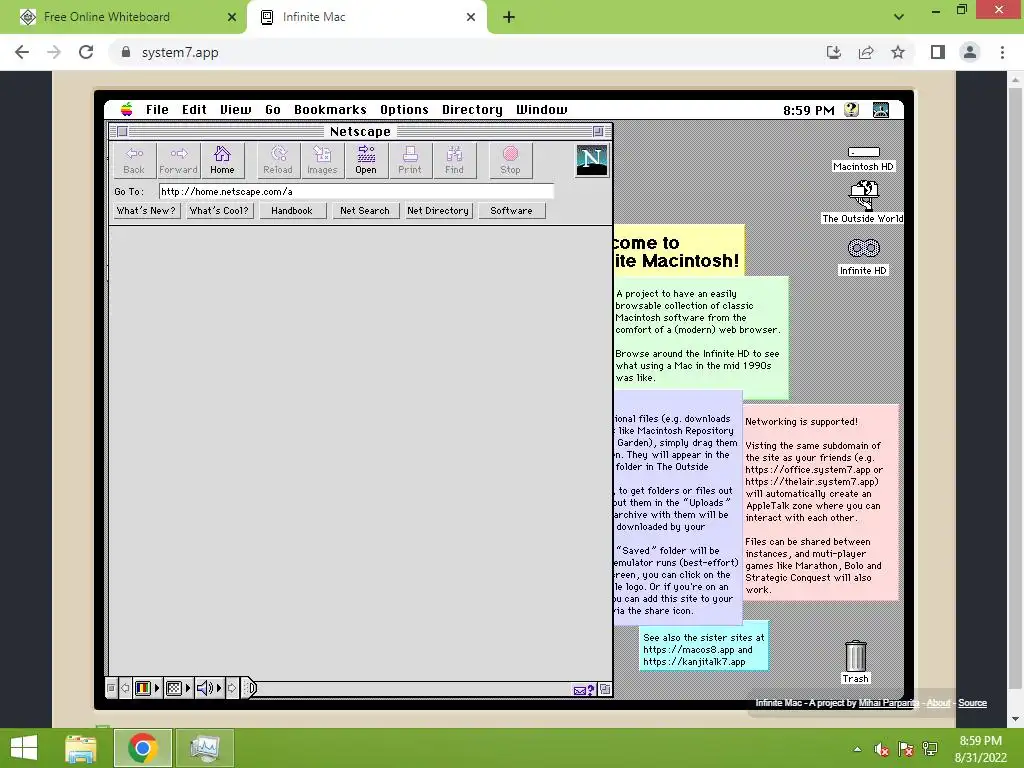Click the Go To URL input field

[x=357, y=191]
